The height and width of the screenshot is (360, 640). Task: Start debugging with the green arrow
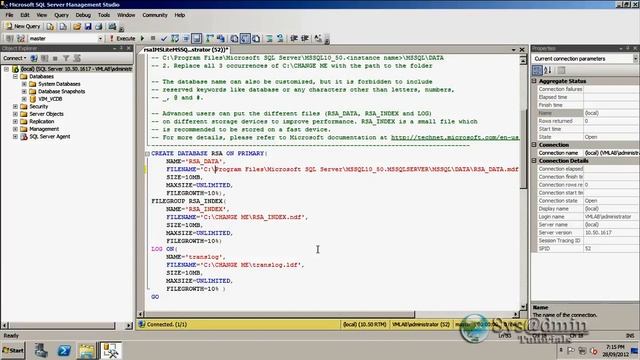click(x=142, y=38)
